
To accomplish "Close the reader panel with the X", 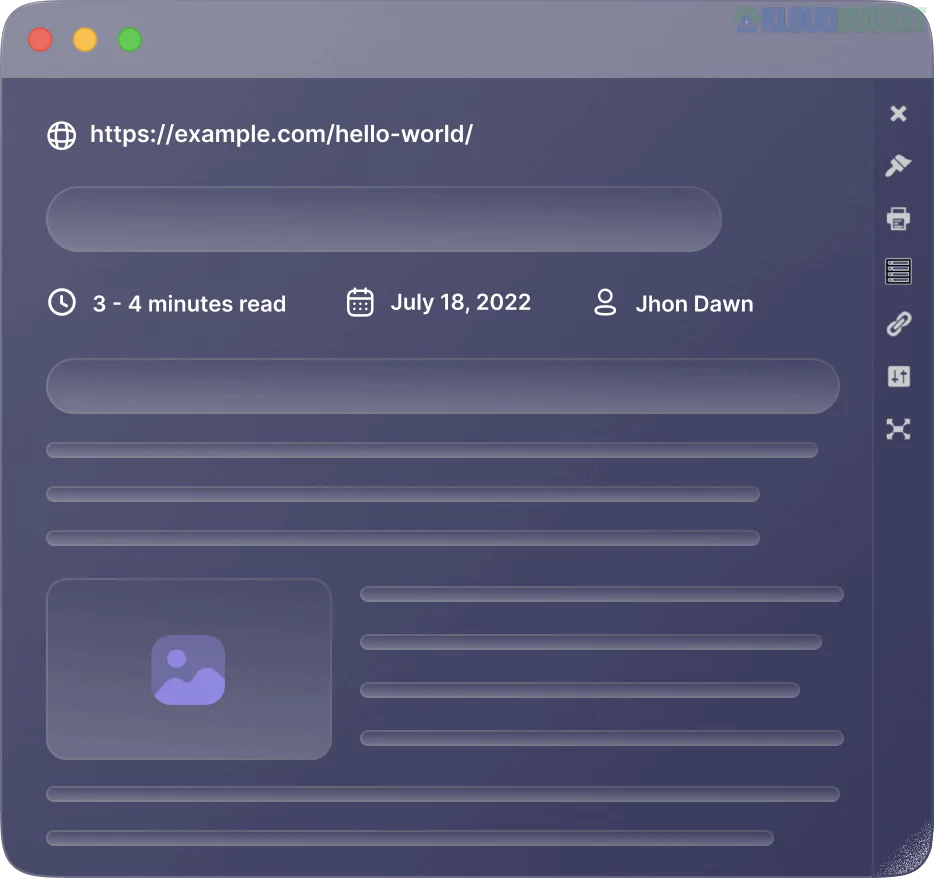I will coord(898,113).
